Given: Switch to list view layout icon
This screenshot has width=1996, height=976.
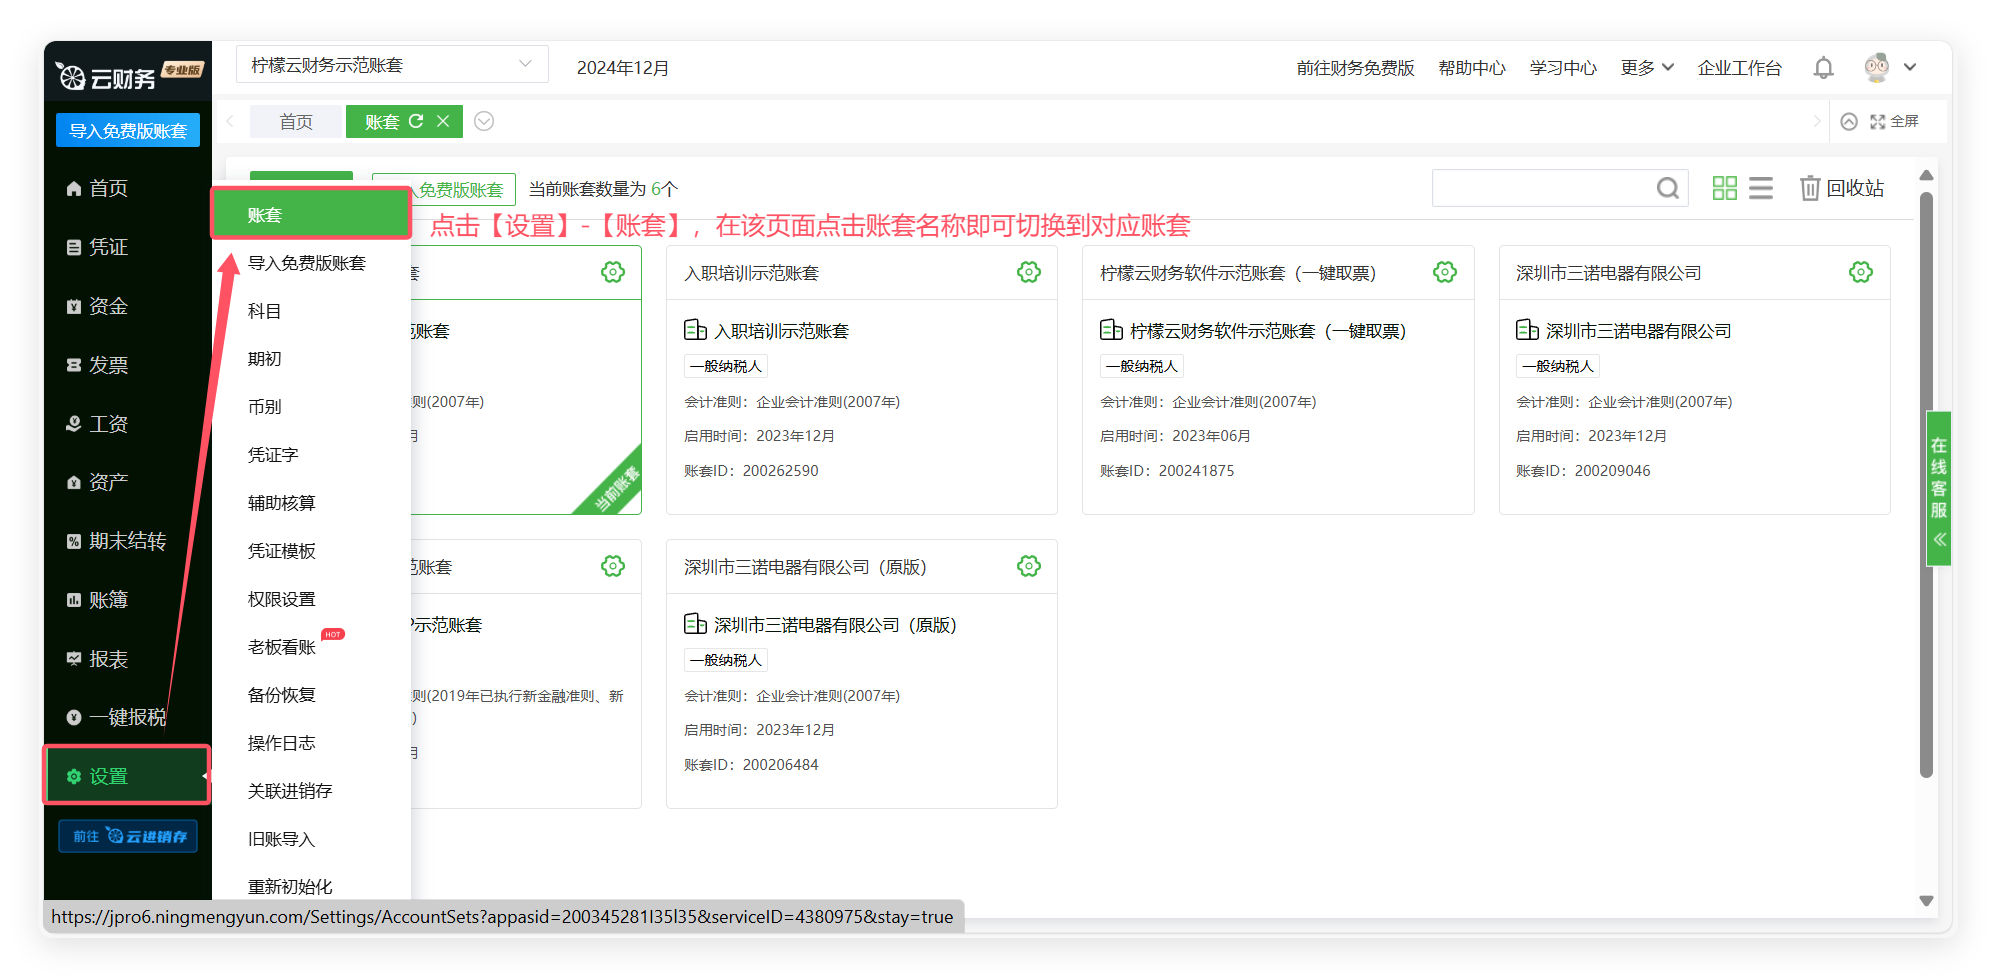Looking at the screenshot, I should pyautogui.click(x=1761, y=188).
